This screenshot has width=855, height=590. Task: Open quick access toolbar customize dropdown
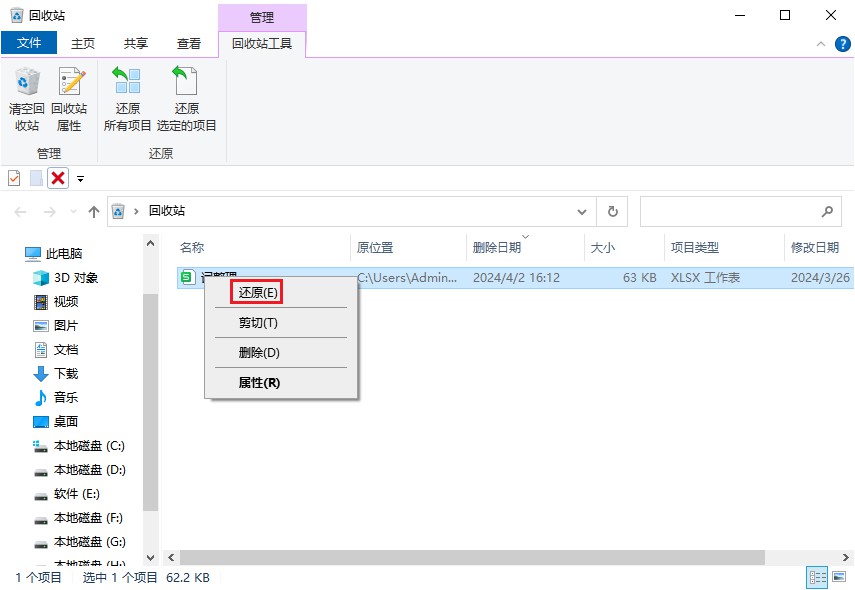(81, 179)
